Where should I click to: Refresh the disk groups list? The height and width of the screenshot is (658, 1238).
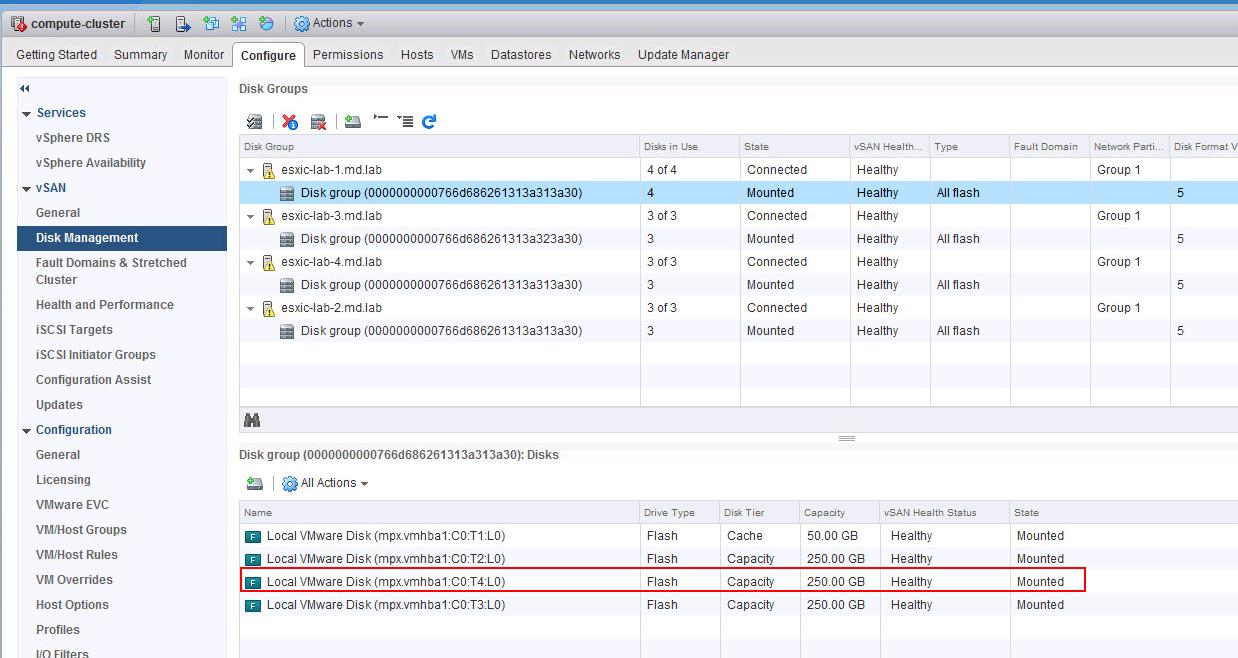(x=429, y=122)
